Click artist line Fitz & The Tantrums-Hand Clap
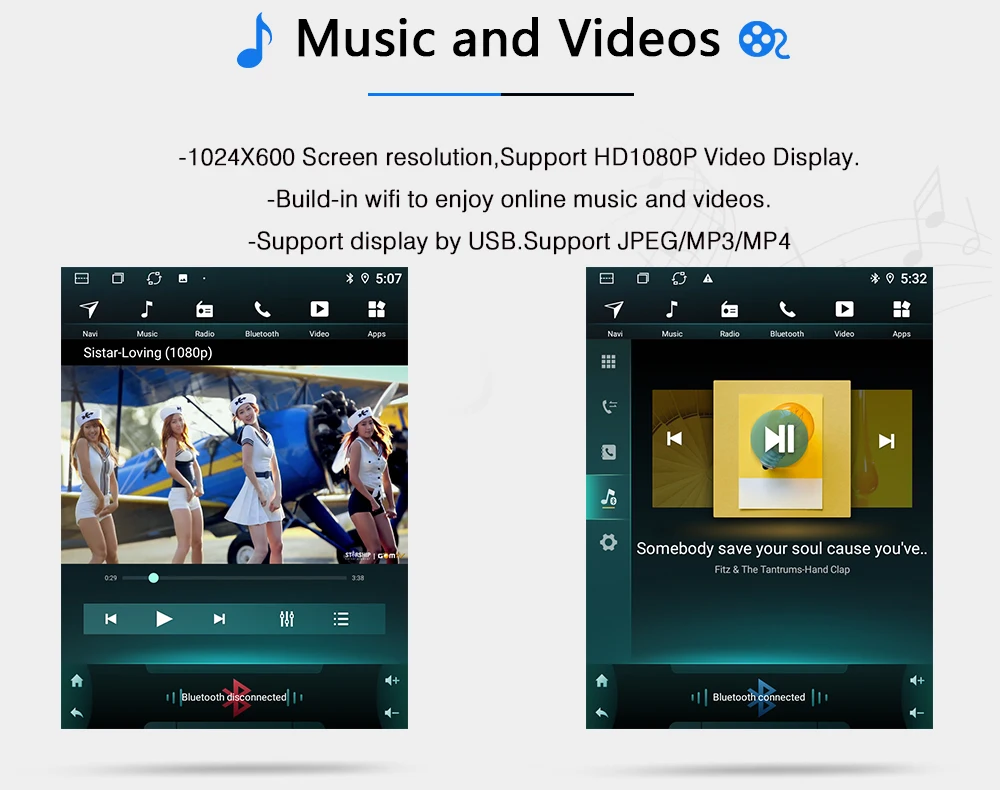 click(x=782, y=569)
